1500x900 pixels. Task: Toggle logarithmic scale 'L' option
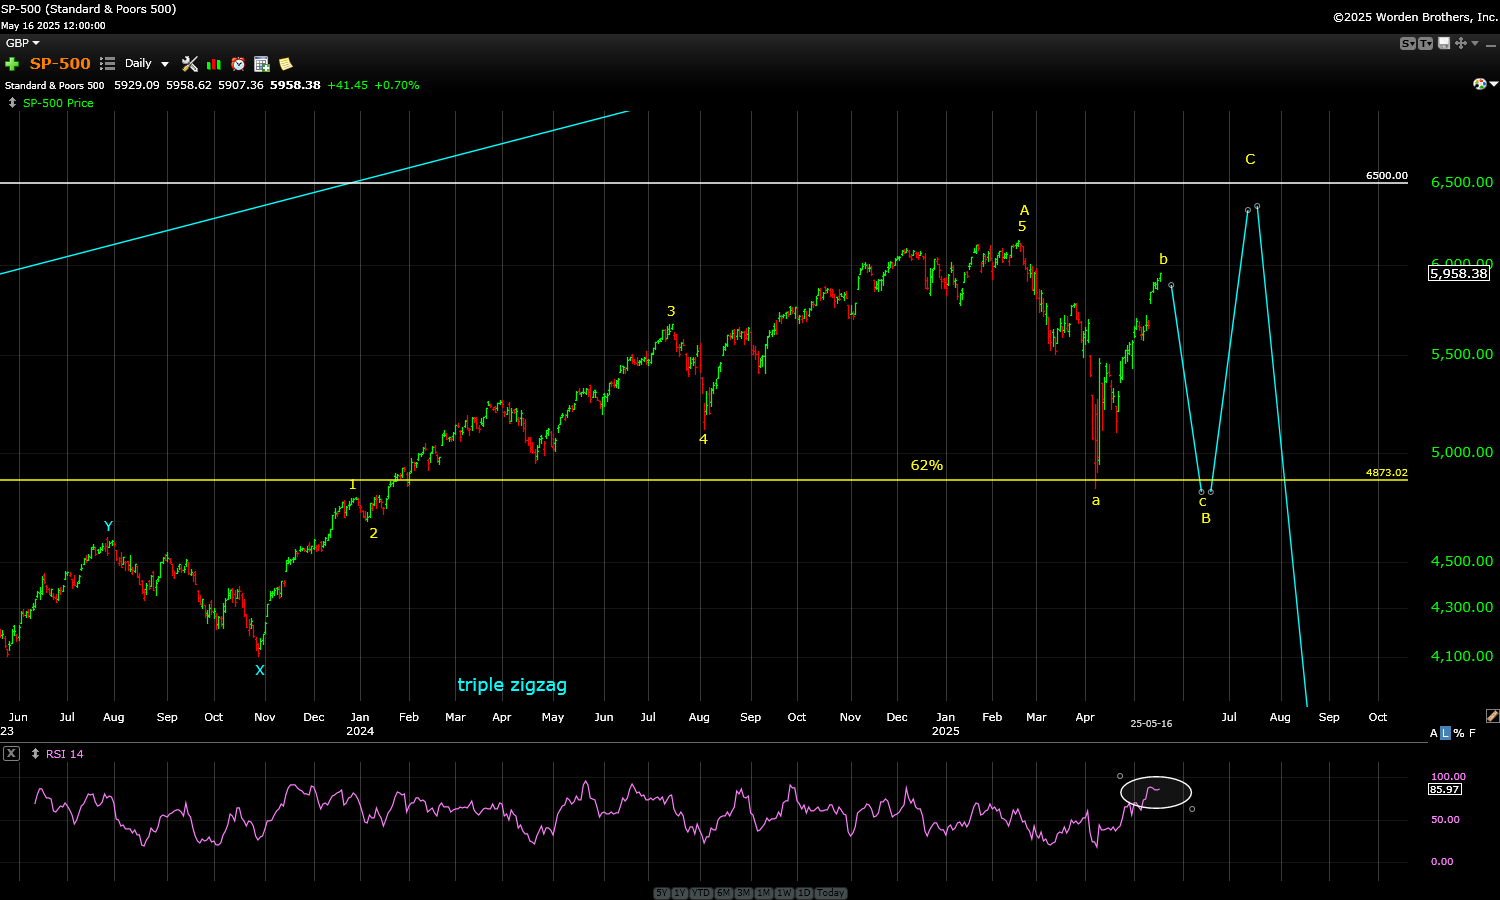(x=1445, y=733)
